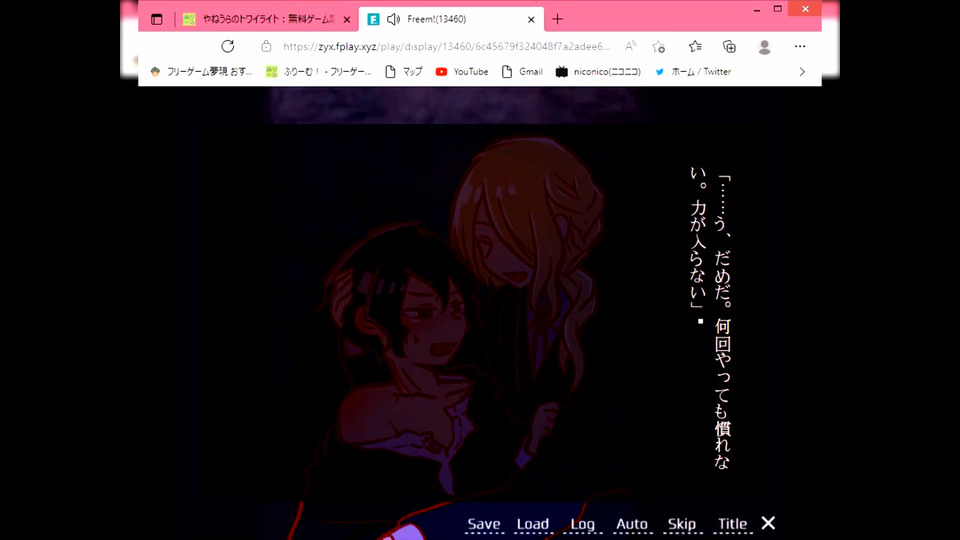
Task: Toggle Skip mode in the game
Action: 681,524
